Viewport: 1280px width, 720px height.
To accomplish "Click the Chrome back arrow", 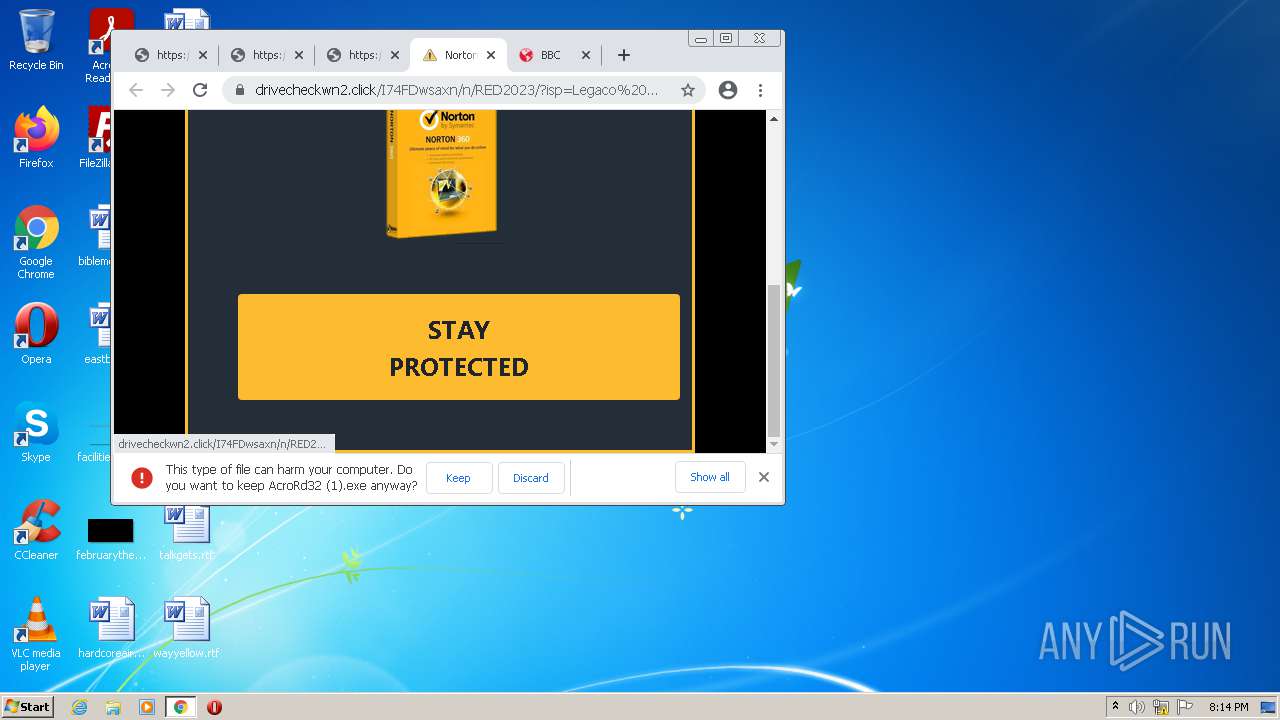I will (136, 90).
